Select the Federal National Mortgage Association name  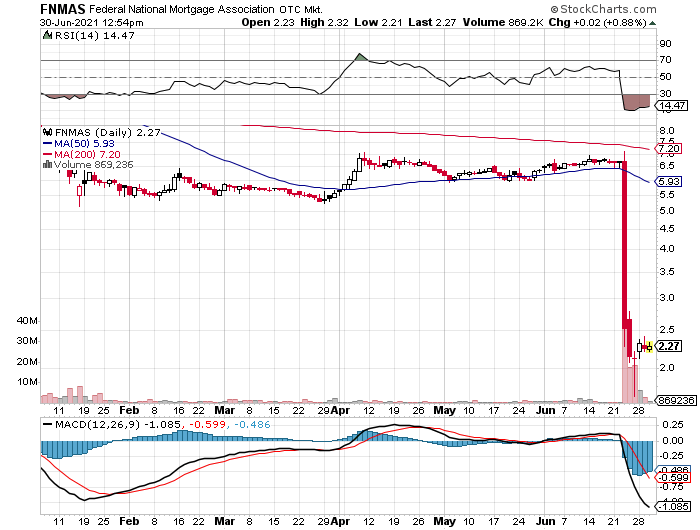coord(182,9)
